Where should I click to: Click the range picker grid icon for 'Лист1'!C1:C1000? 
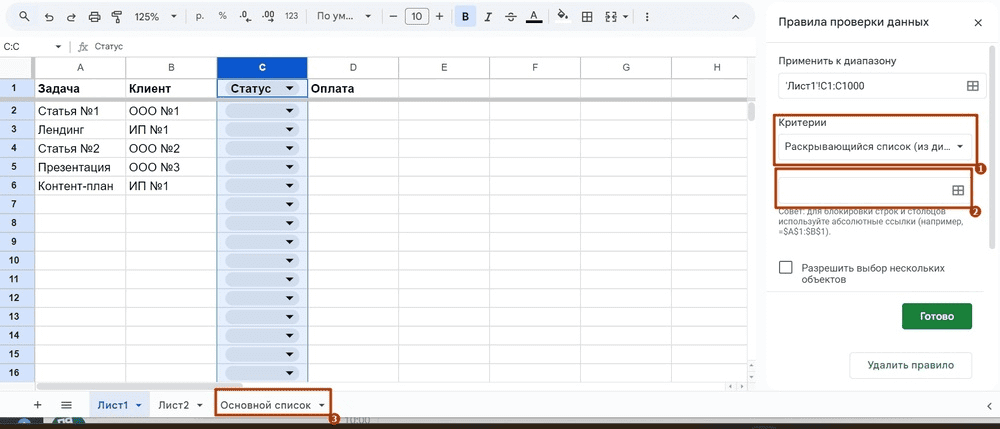pos(973,86)
